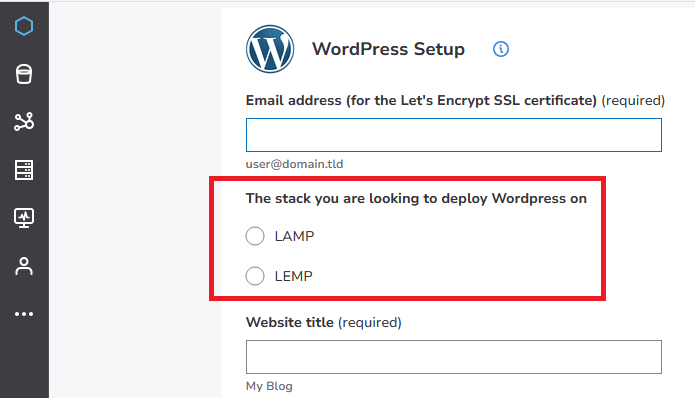
Task: Open the server rack icon in the sidebar
Action: [24, 170]
